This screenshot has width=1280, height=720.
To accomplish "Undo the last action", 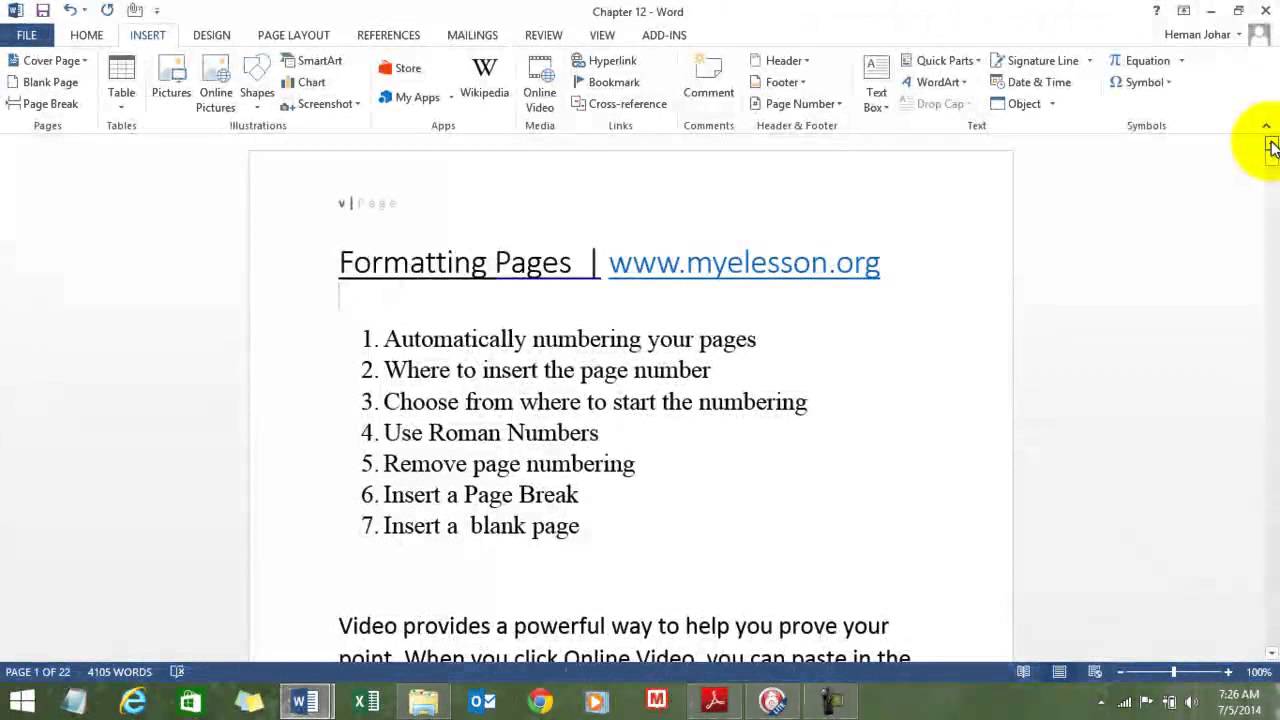I will [69, 11].
